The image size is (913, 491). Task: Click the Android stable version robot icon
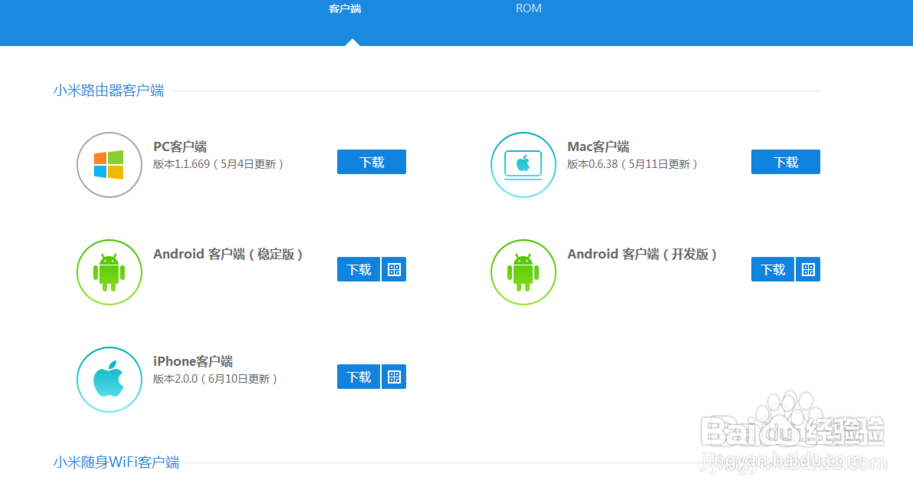[x=109, y=272]
